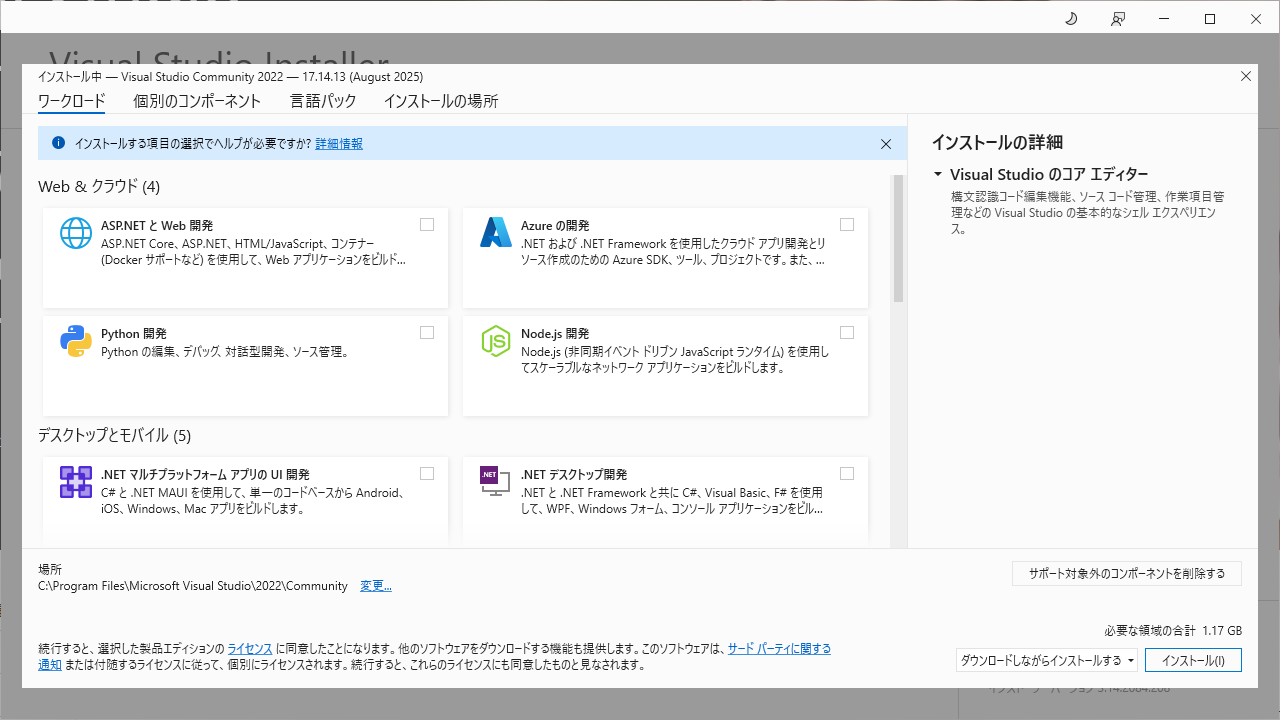
Task: Collapse the Visual Studio のコア エディター section
Action: click(x=938, y=175)
